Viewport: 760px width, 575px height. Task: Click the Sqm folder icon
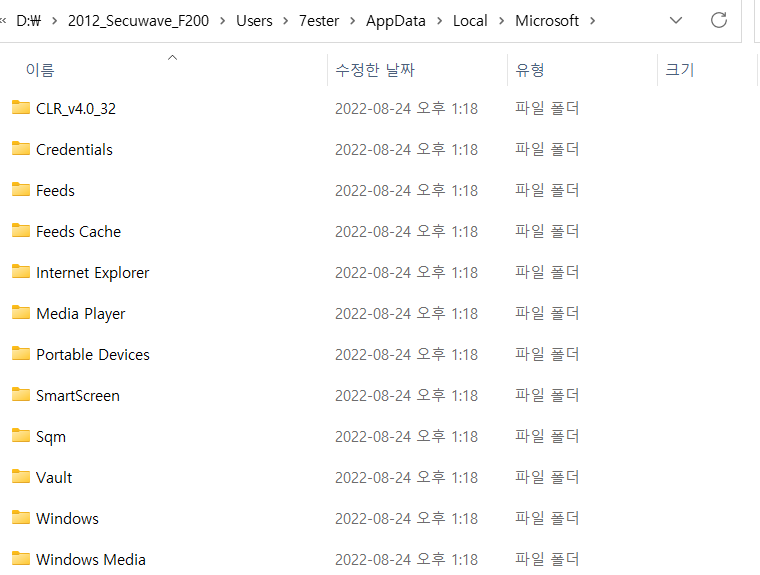coord(21,435)
